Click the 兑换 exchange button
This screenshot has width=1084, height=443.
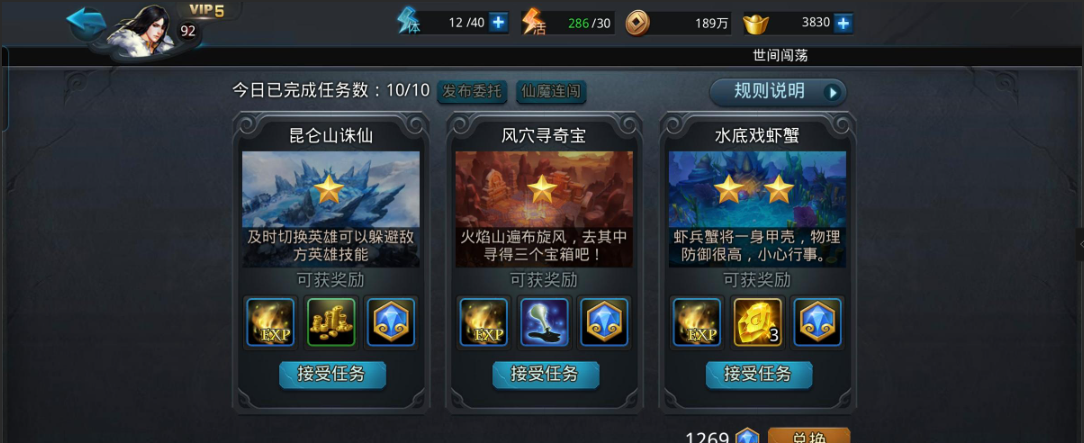(x=809, y=436)
